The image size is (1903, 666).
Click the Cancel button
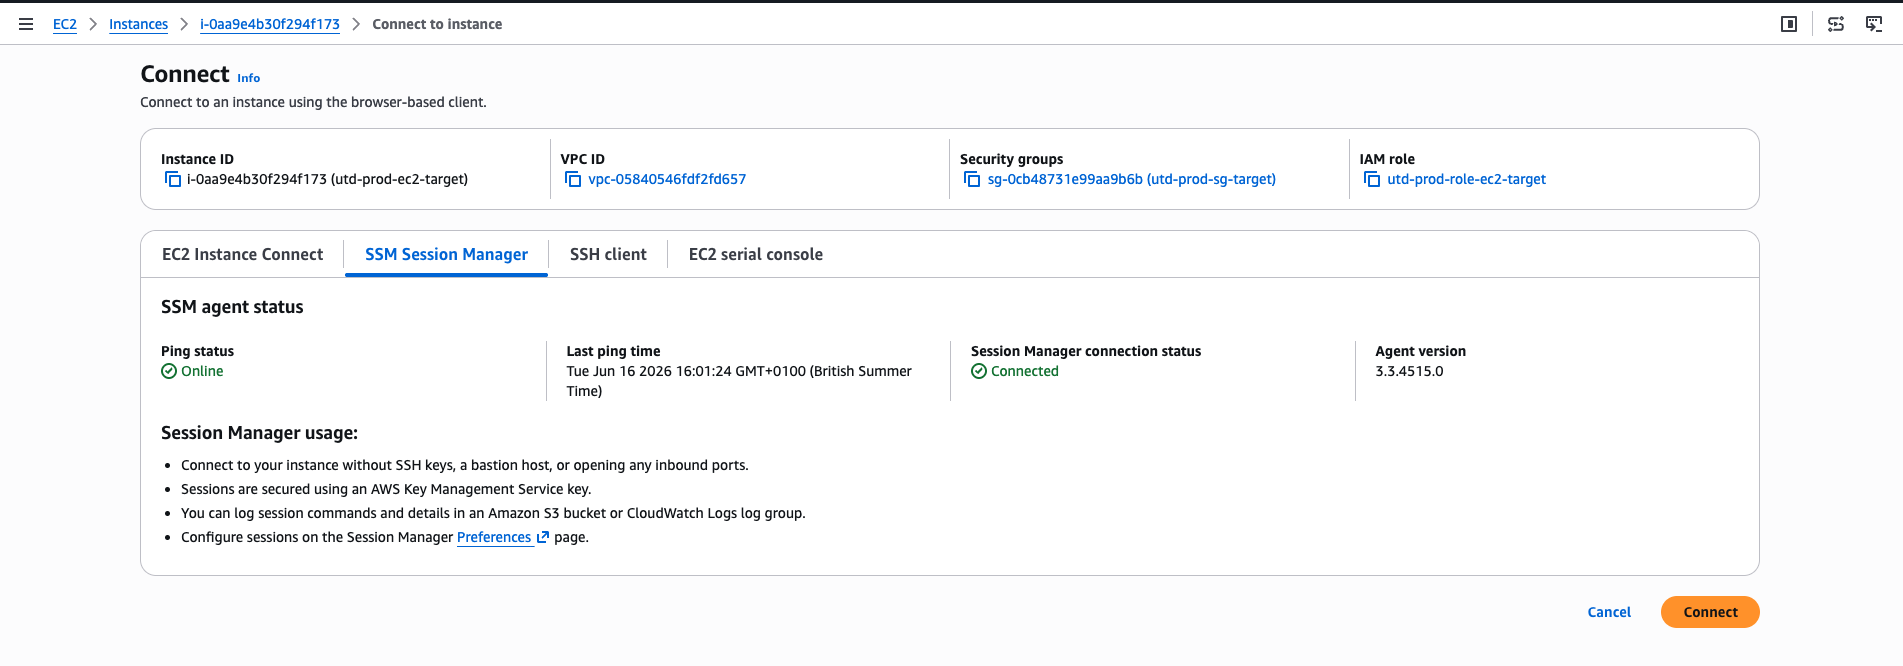(1609, 612)
